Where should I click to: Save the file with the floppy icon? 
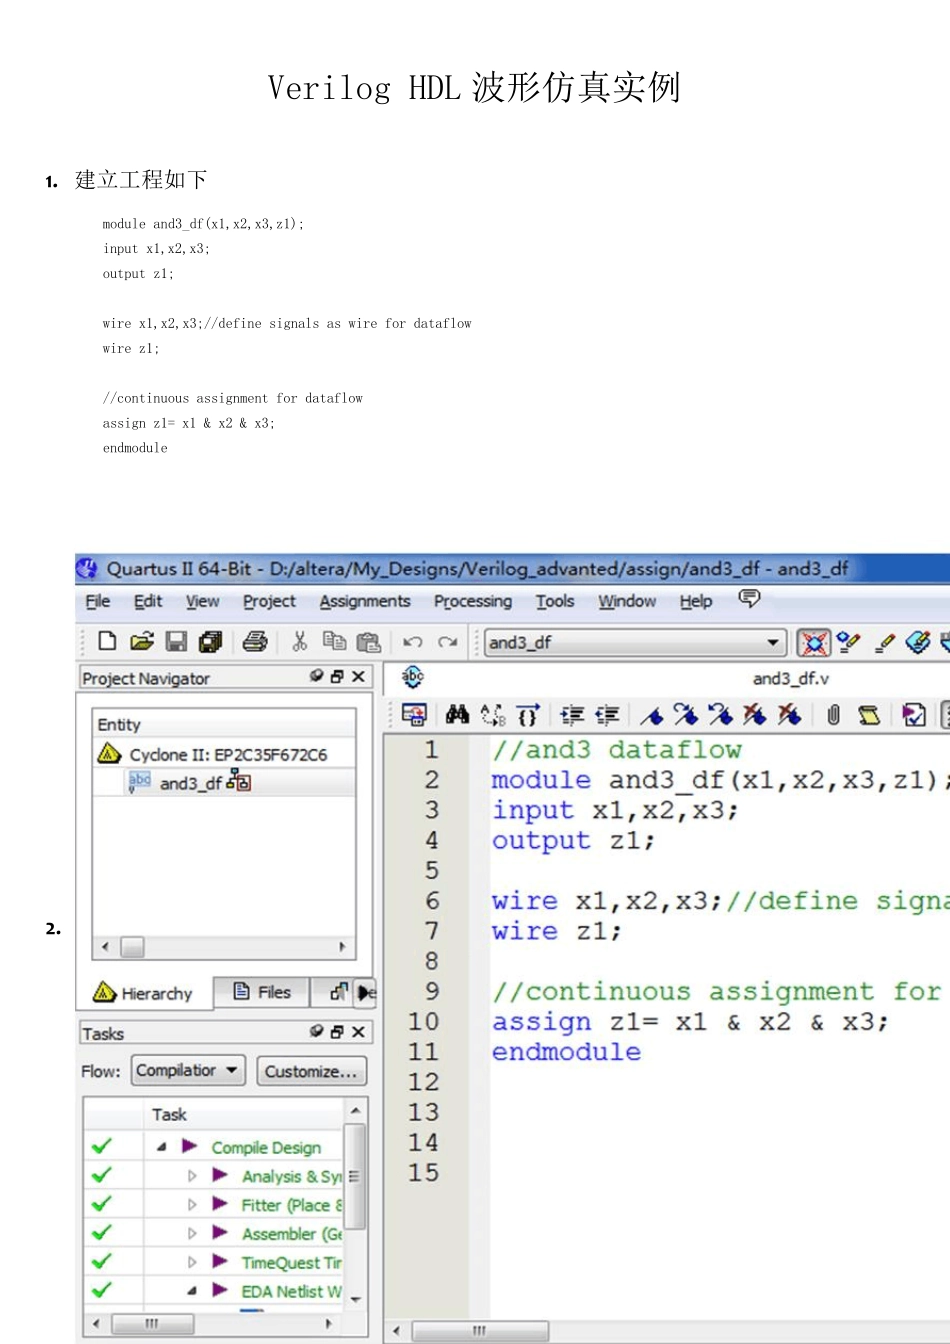point(176,641)
